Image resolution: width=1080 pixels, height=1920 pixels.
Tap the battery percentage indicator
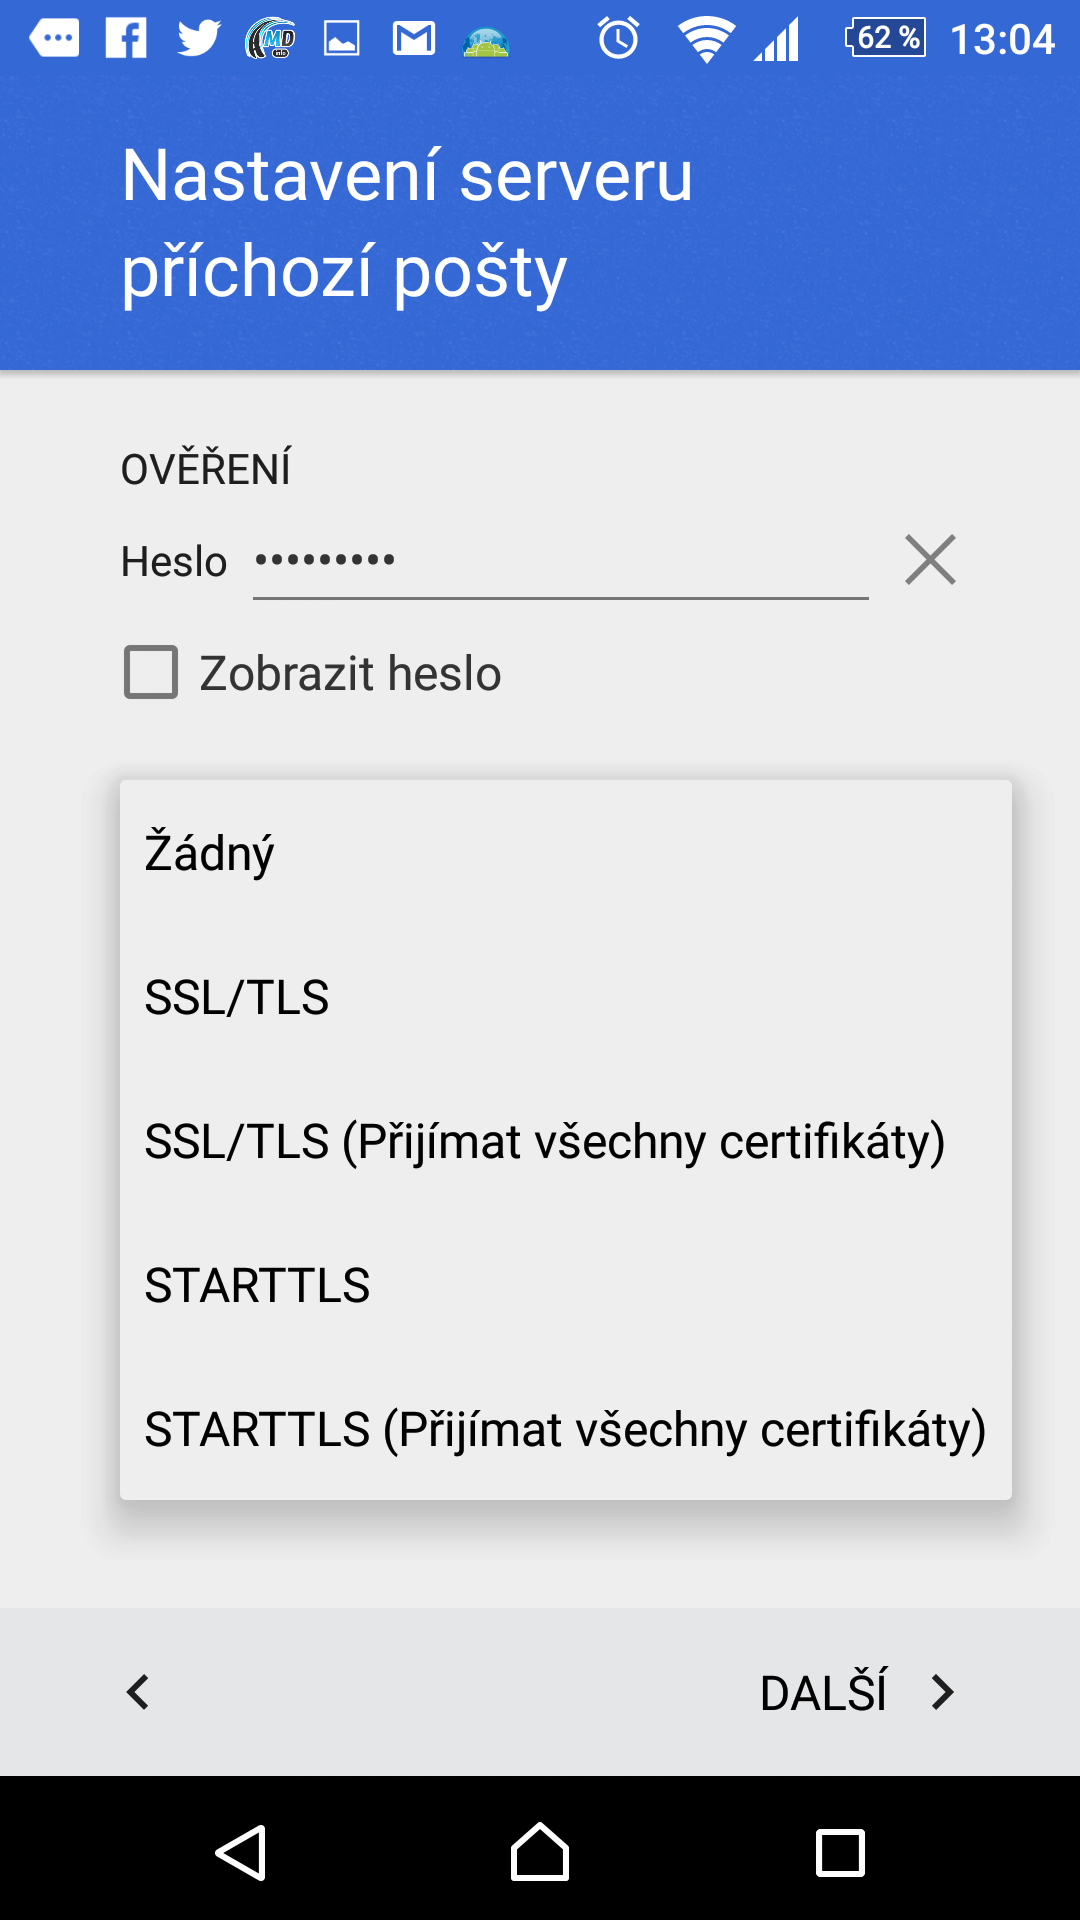(886, 38)
